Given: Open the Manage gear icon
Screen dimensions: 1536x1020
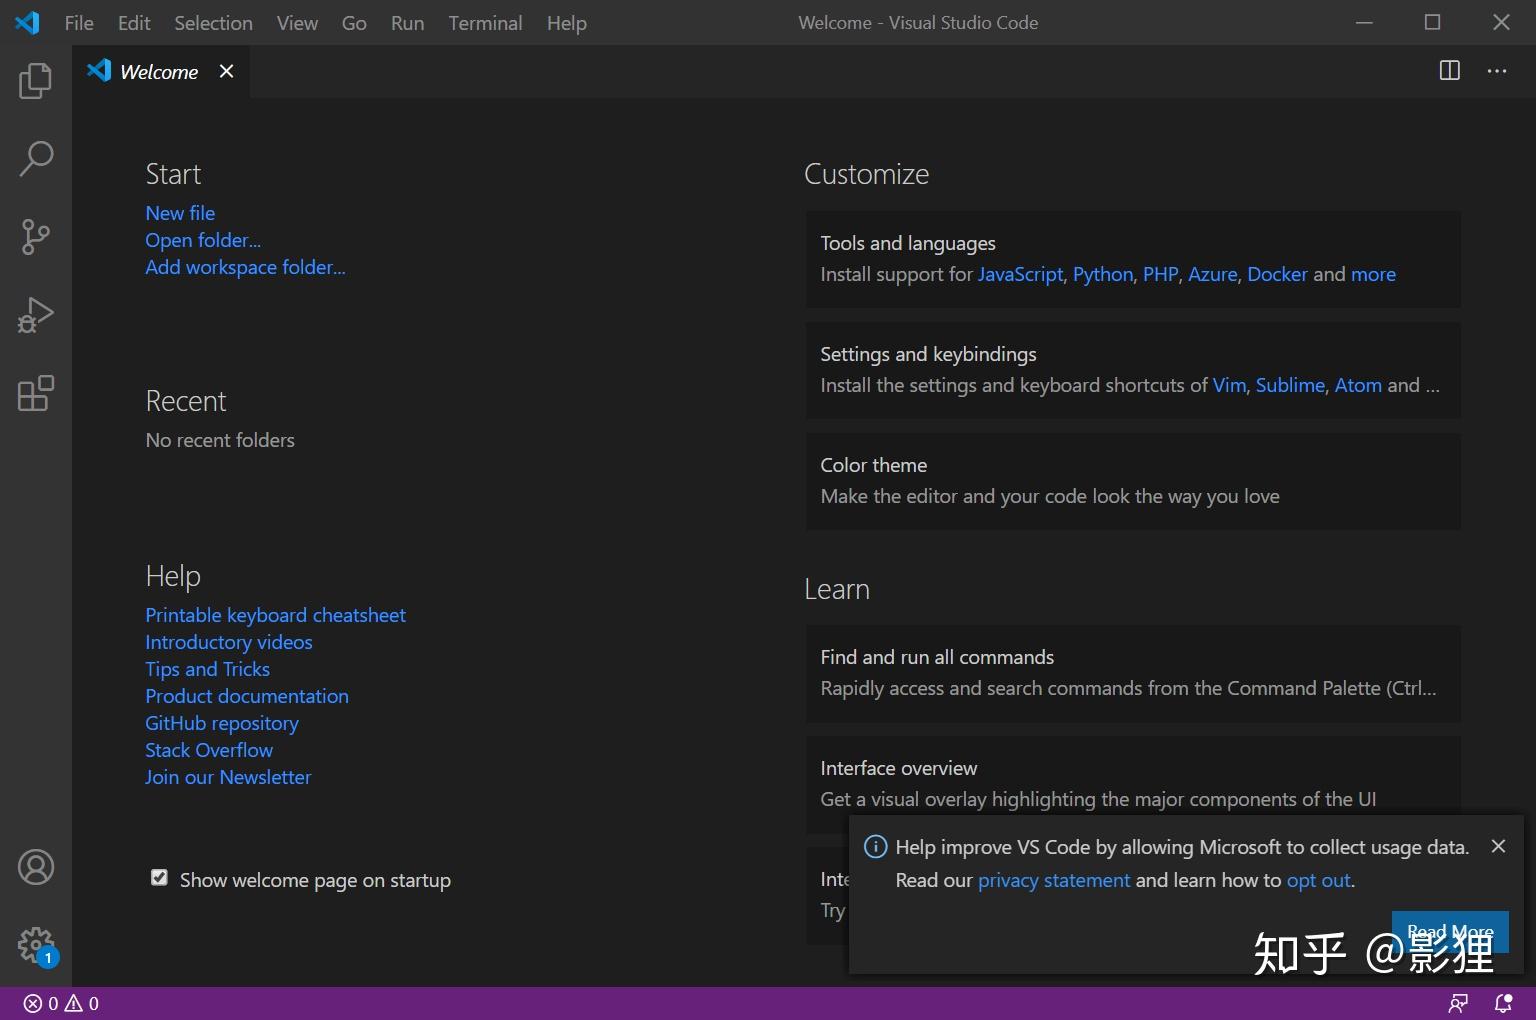Looking at the screenshot, I should tap(35, 943).
